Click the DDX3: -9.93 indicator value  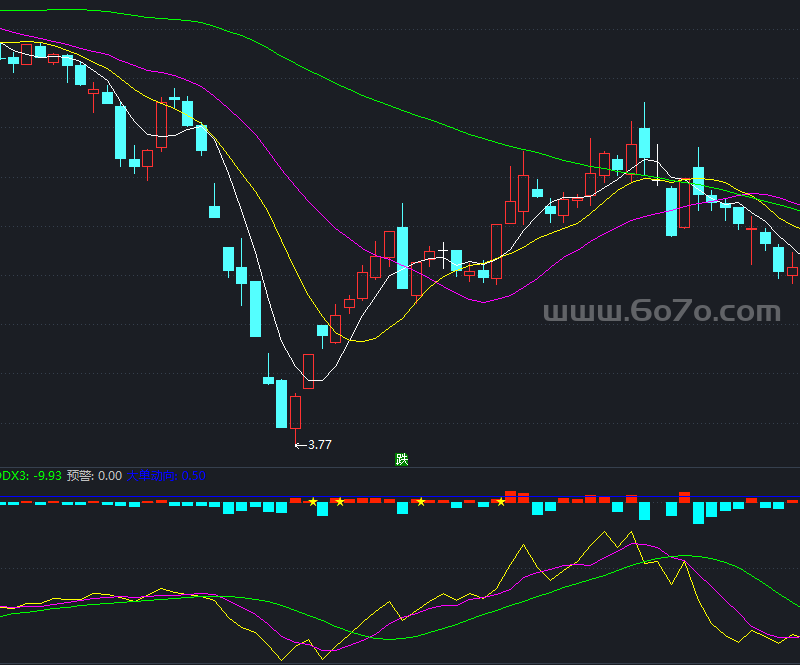pos(31,476)
